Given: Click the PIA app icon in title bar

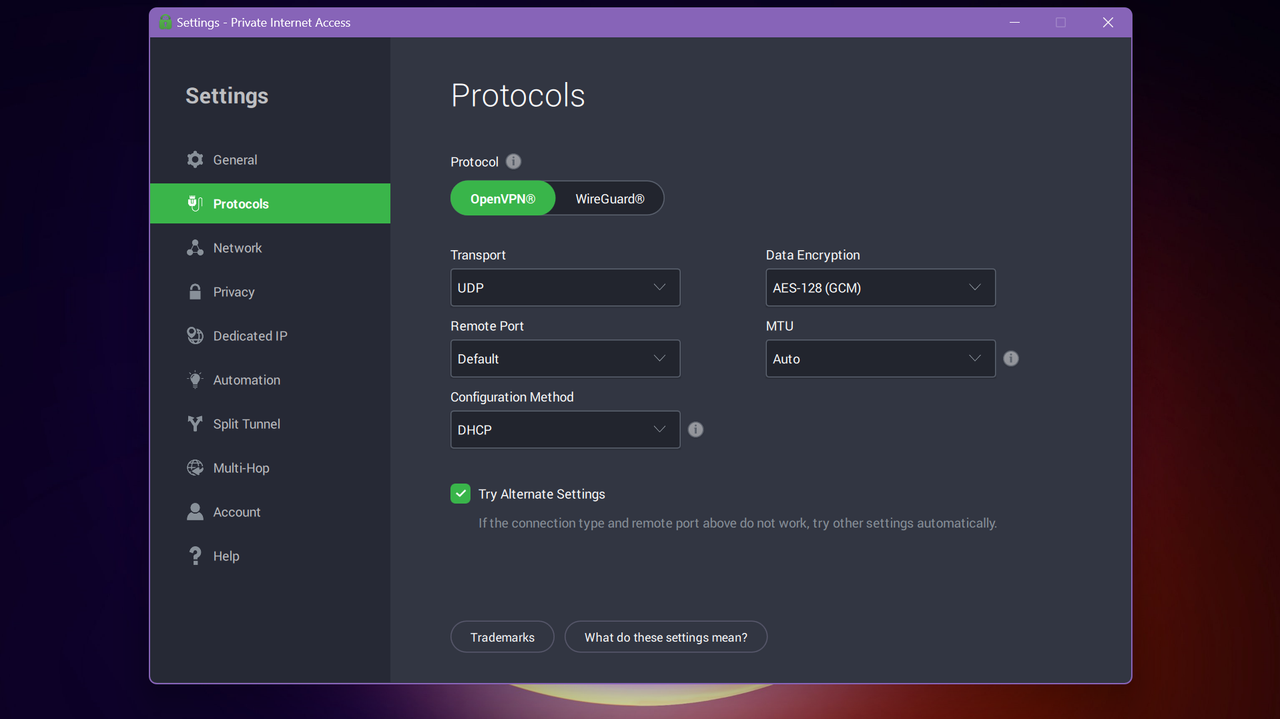Looking at the screenshot, I should (x=165, y=22).
